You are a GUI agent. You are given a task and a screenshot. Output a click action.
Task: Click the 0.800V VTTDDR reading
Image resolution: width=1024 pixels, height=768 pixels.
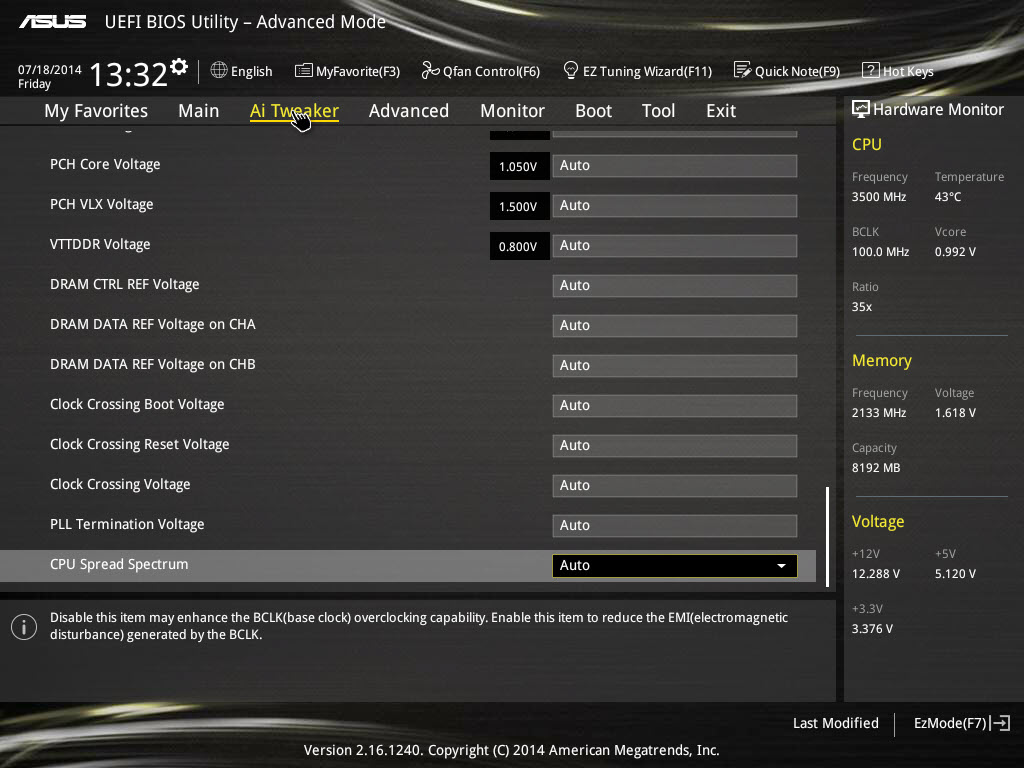coord(519,246)
